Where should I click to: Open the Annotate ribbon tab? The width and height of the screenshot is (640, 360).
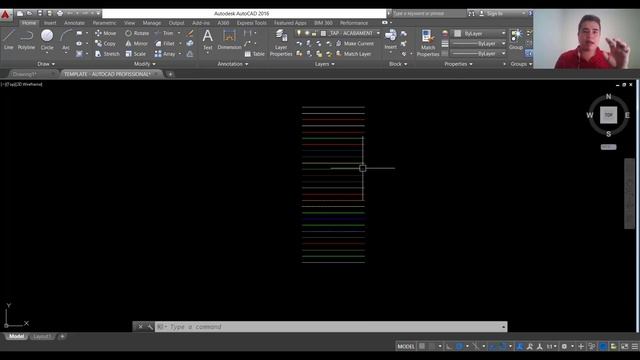(74, 23)
